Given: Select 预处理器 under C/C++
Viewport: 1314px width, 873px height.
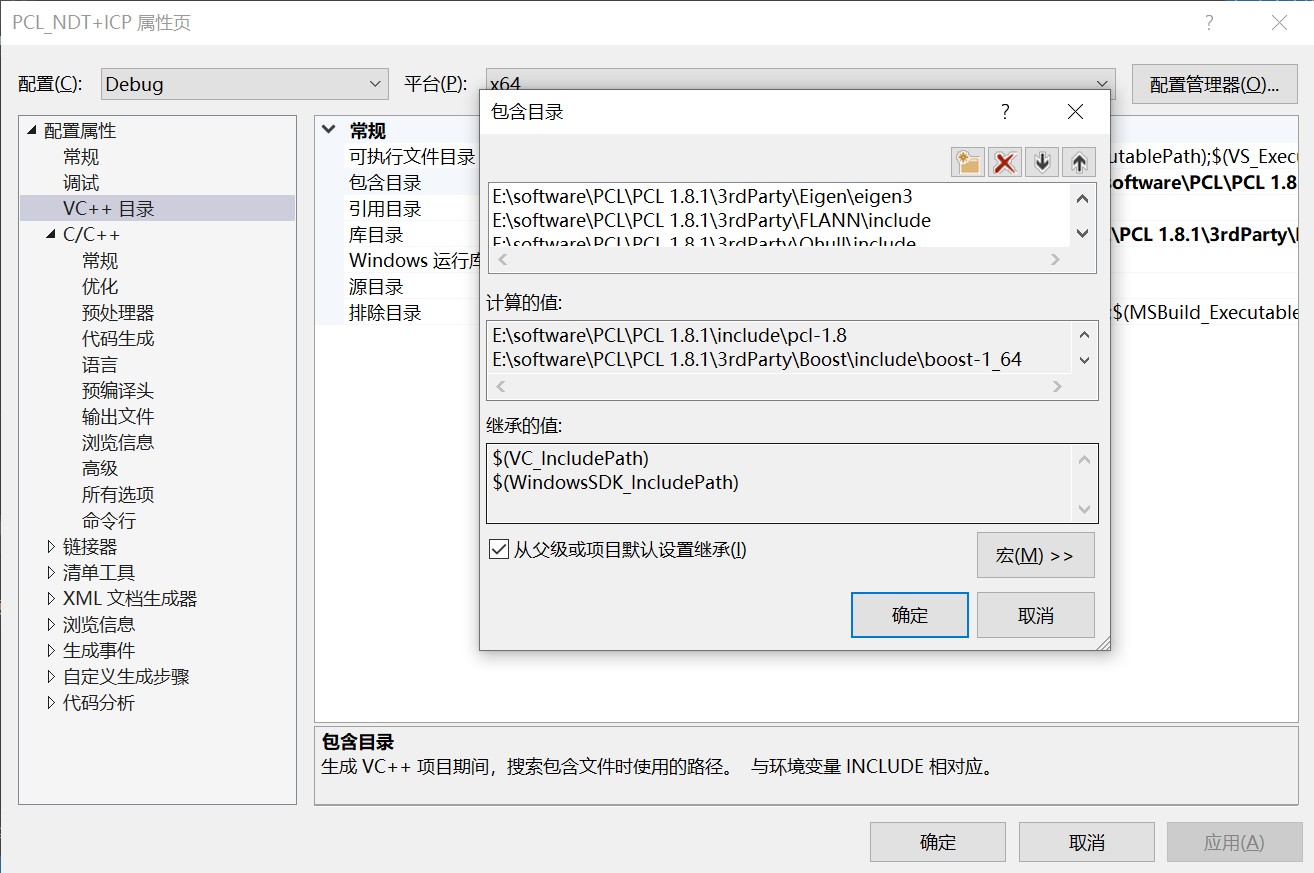Looking at the screenshot, I should coord(118,312).
